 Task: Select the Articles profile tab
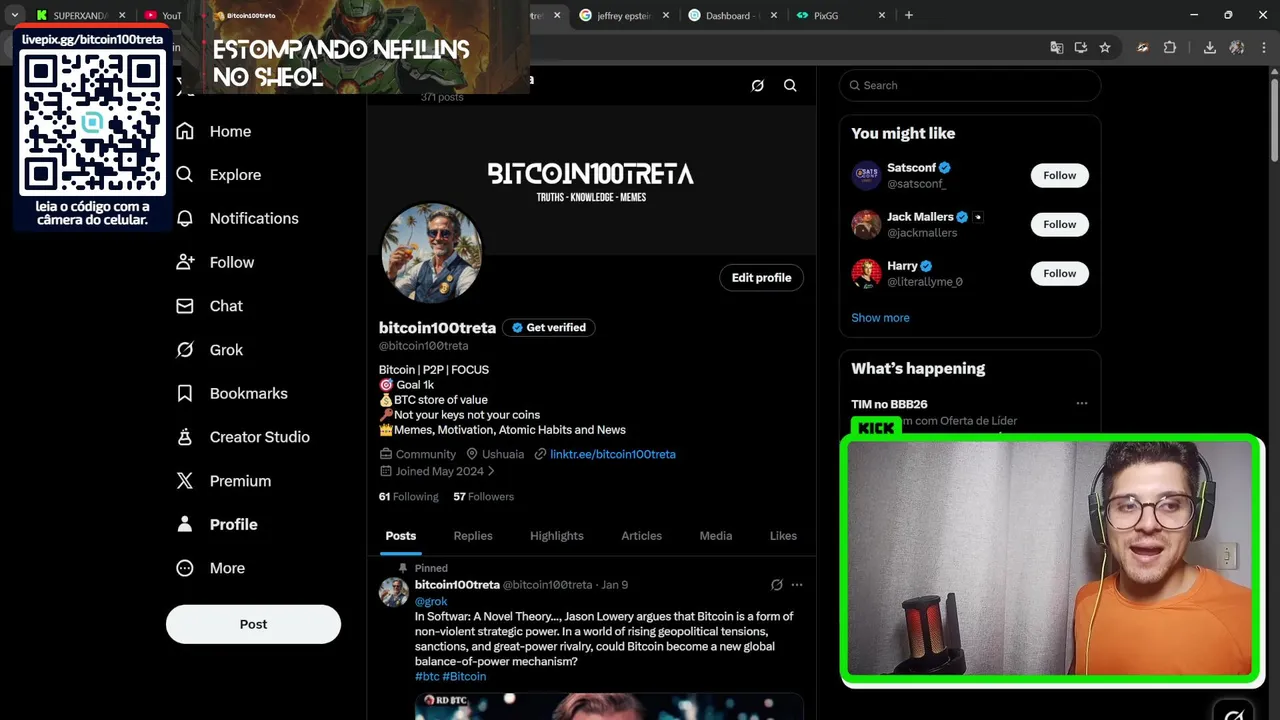pos(642,536)
